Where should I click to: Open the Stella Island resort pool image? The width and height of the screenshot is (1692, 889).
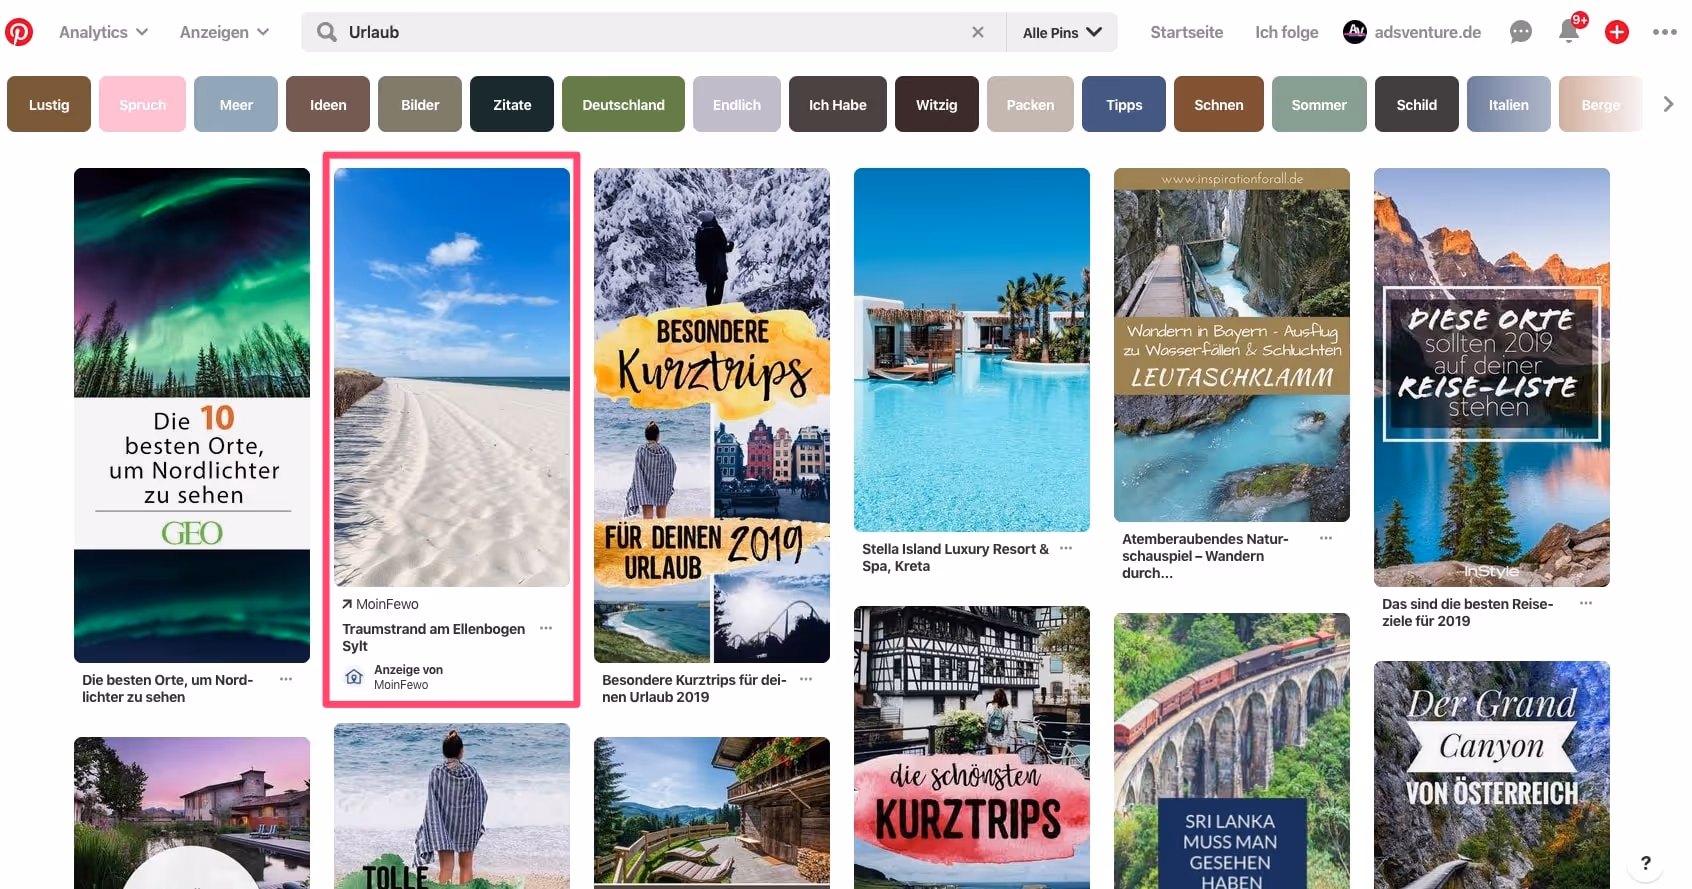972,350
